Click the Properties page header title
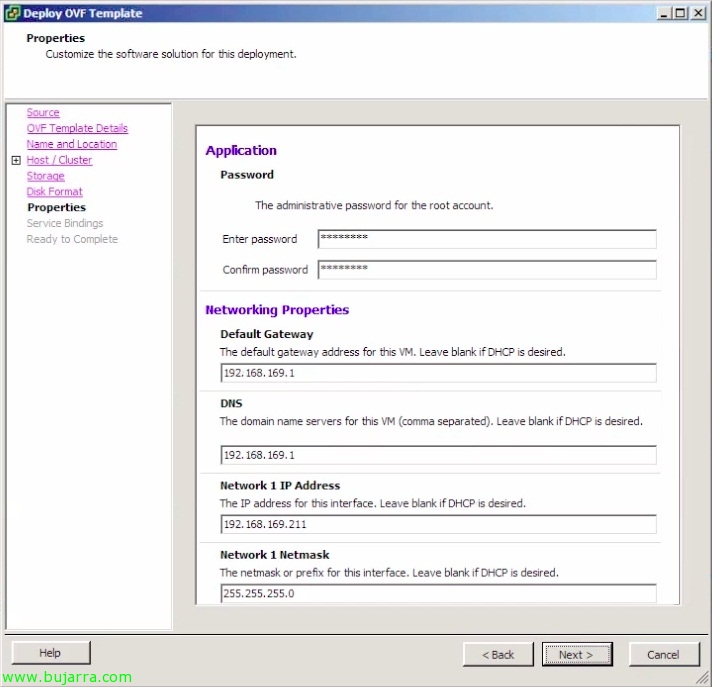The width and height of the screenshot is (712, 687). tap(55, 38)
